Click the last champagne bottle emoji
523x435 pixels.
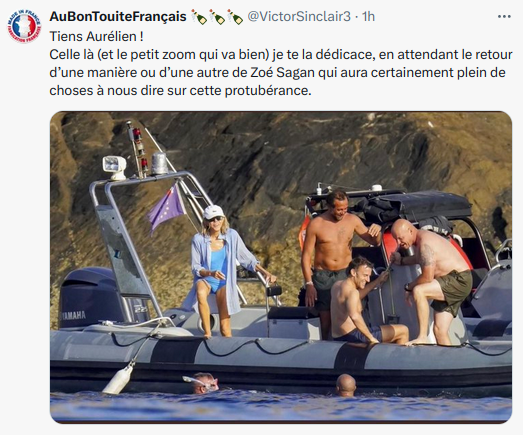[x=234, y=16]
